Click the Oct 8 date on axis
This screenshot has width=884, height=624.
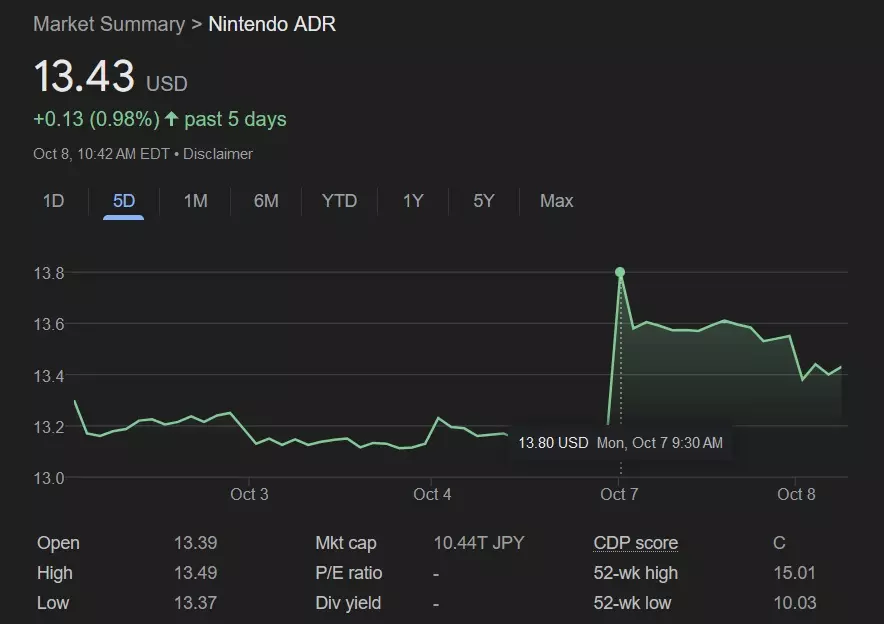(797, 494)
